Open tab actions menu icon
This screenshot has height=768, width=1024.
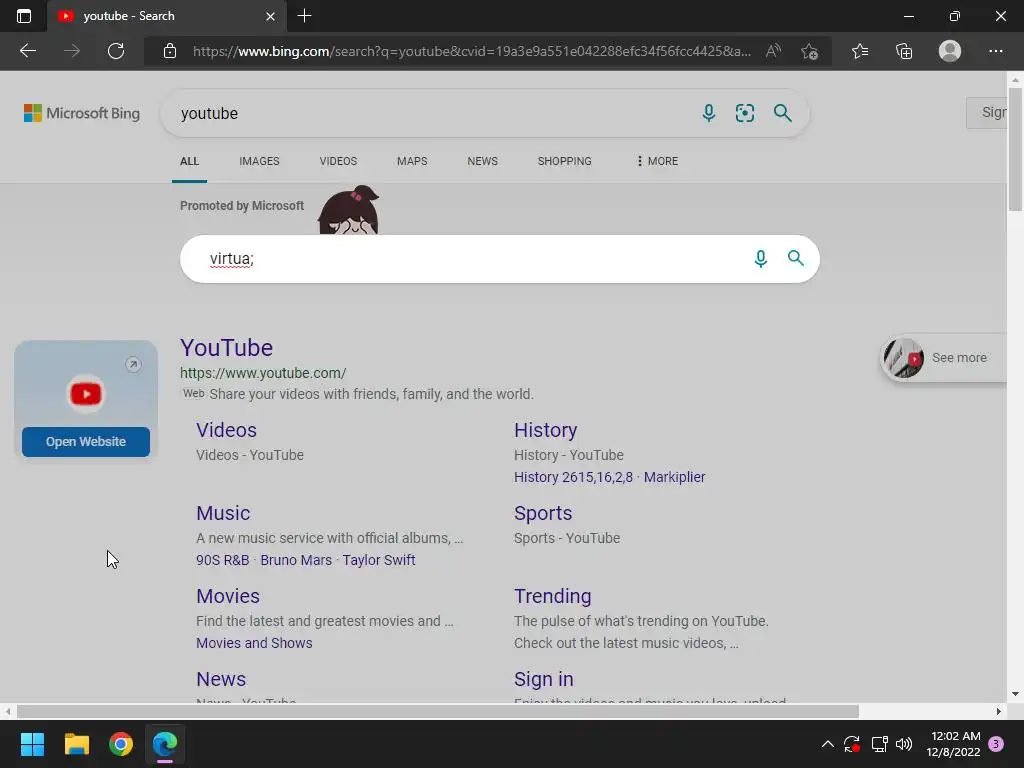(x=24, y=16)
